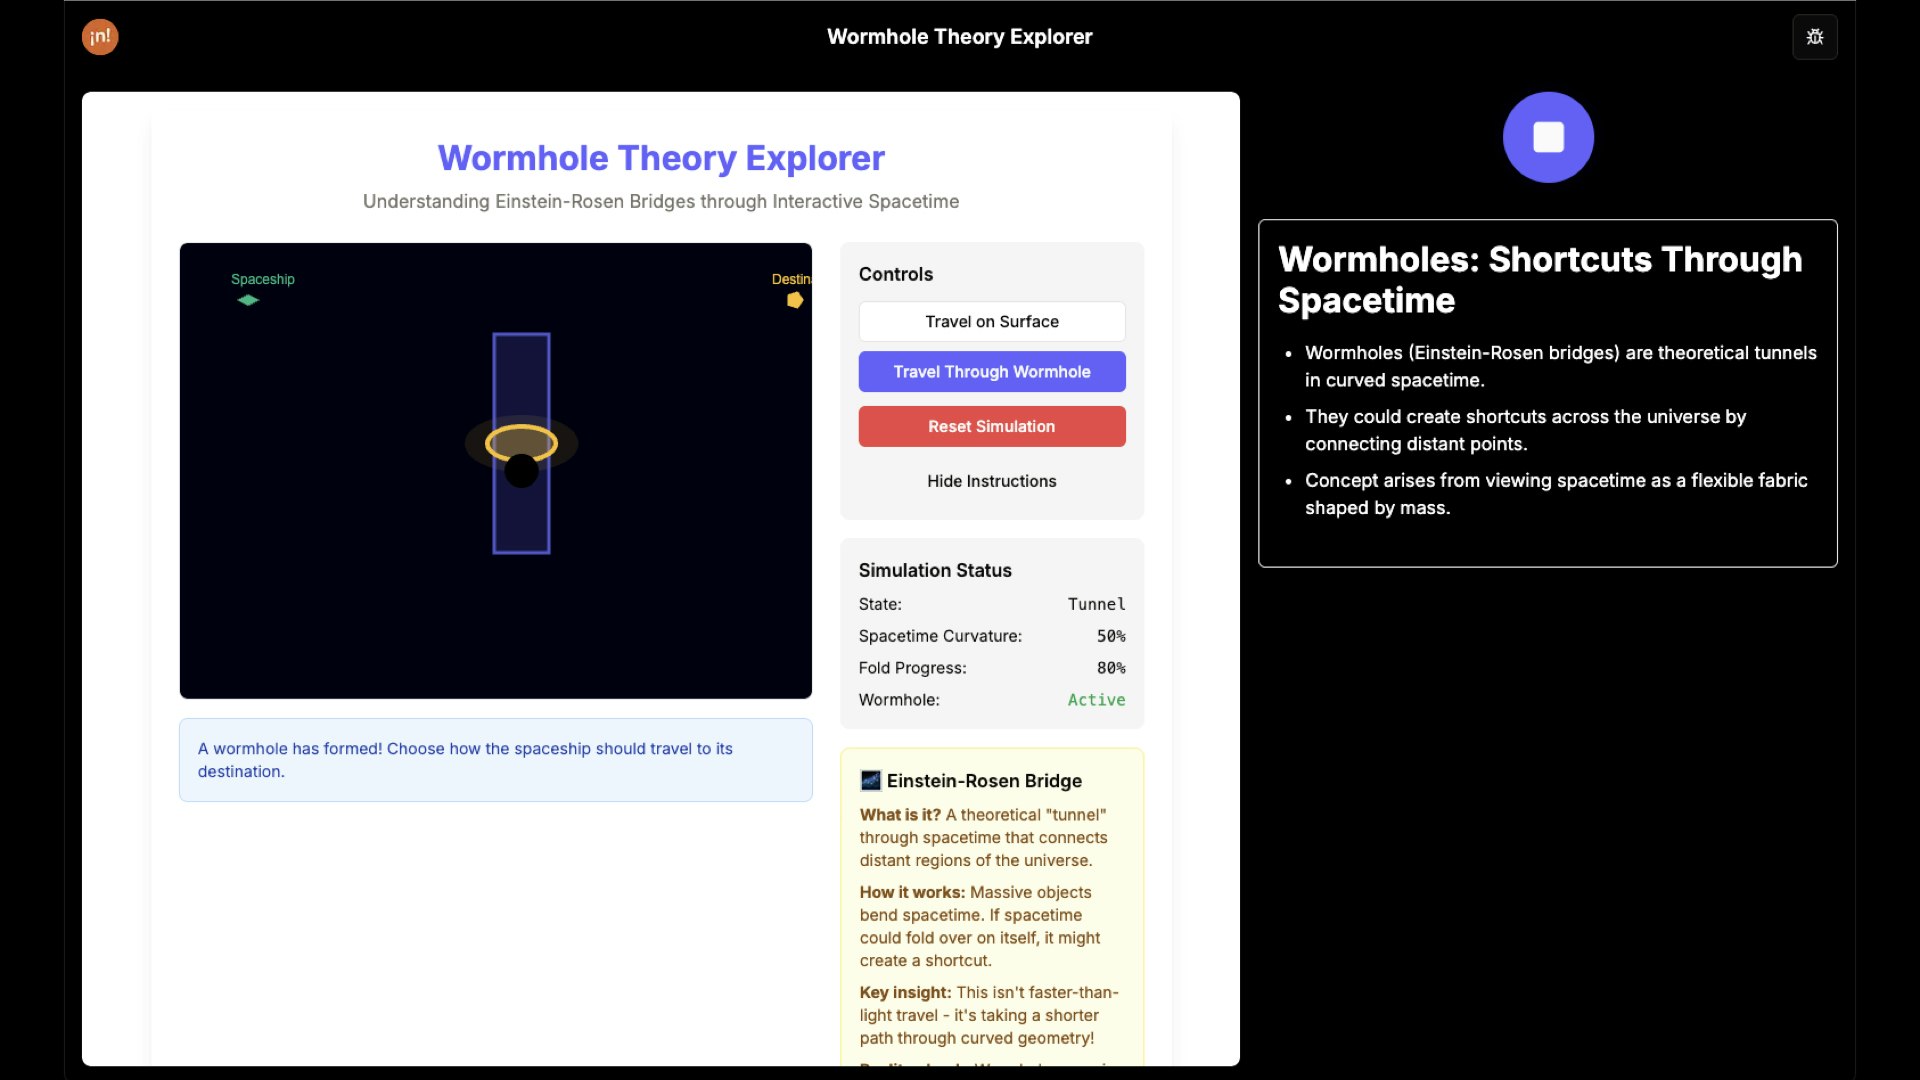Enable the Travel Through Wormhole mode
This screenshot has width=1920, height=1080.
point(991,371)
